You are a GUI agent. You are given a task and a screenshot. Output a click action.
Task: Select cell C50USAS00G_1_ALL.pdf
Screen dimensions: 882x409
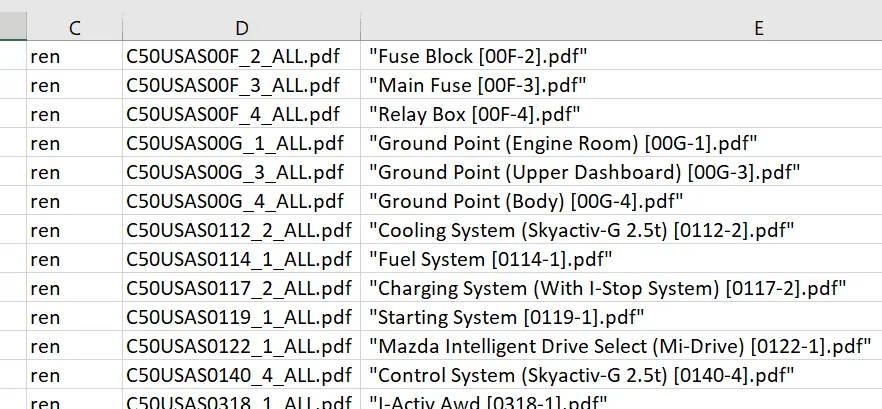pos(235,143)
